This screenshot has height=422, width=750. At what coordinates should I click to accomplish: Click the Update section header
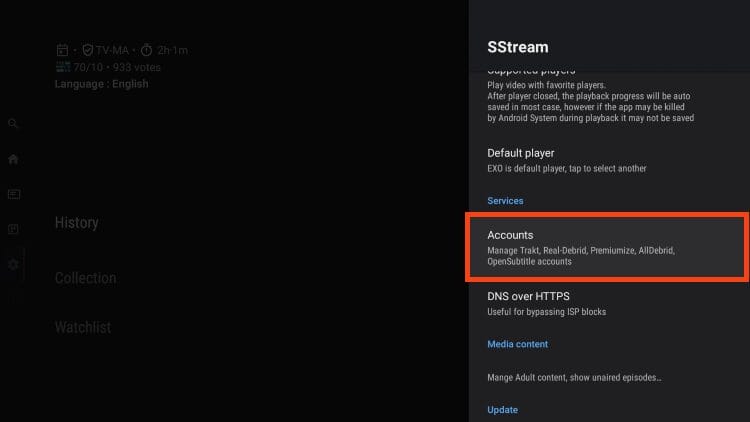(502, 410)
